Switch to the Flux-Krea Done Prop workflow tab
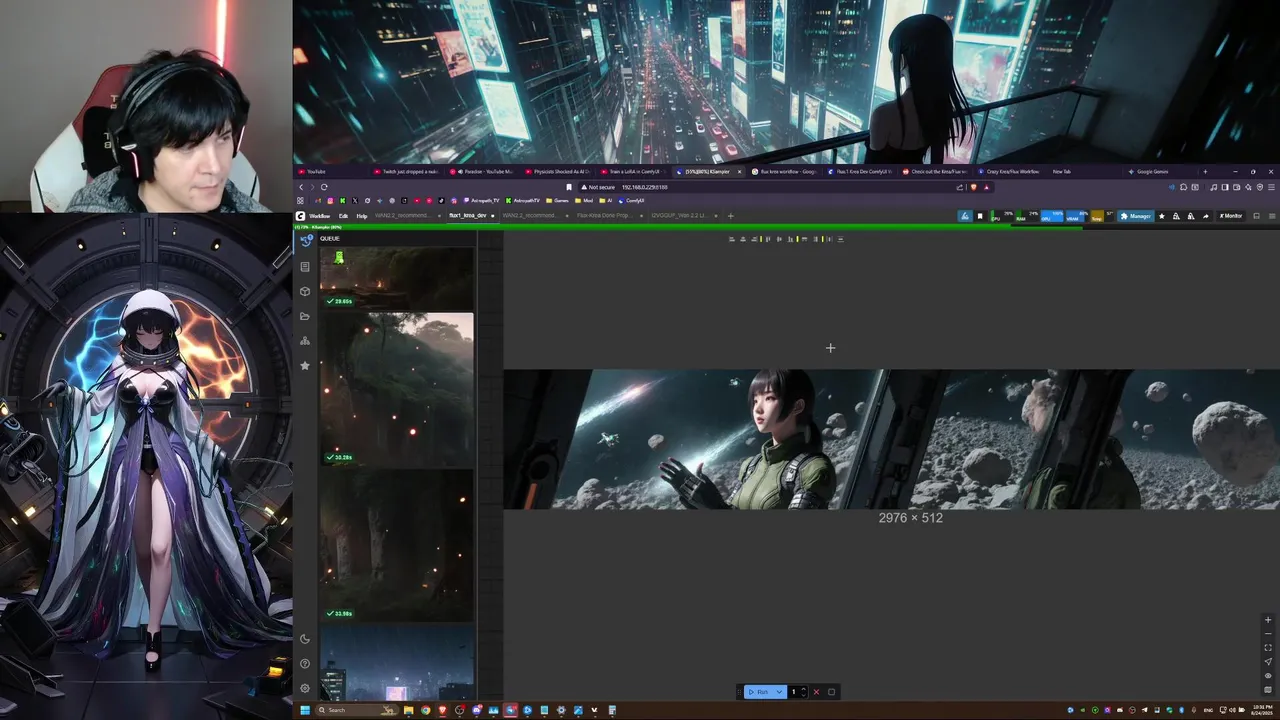 pyautogui.click(x=605, y=215)
